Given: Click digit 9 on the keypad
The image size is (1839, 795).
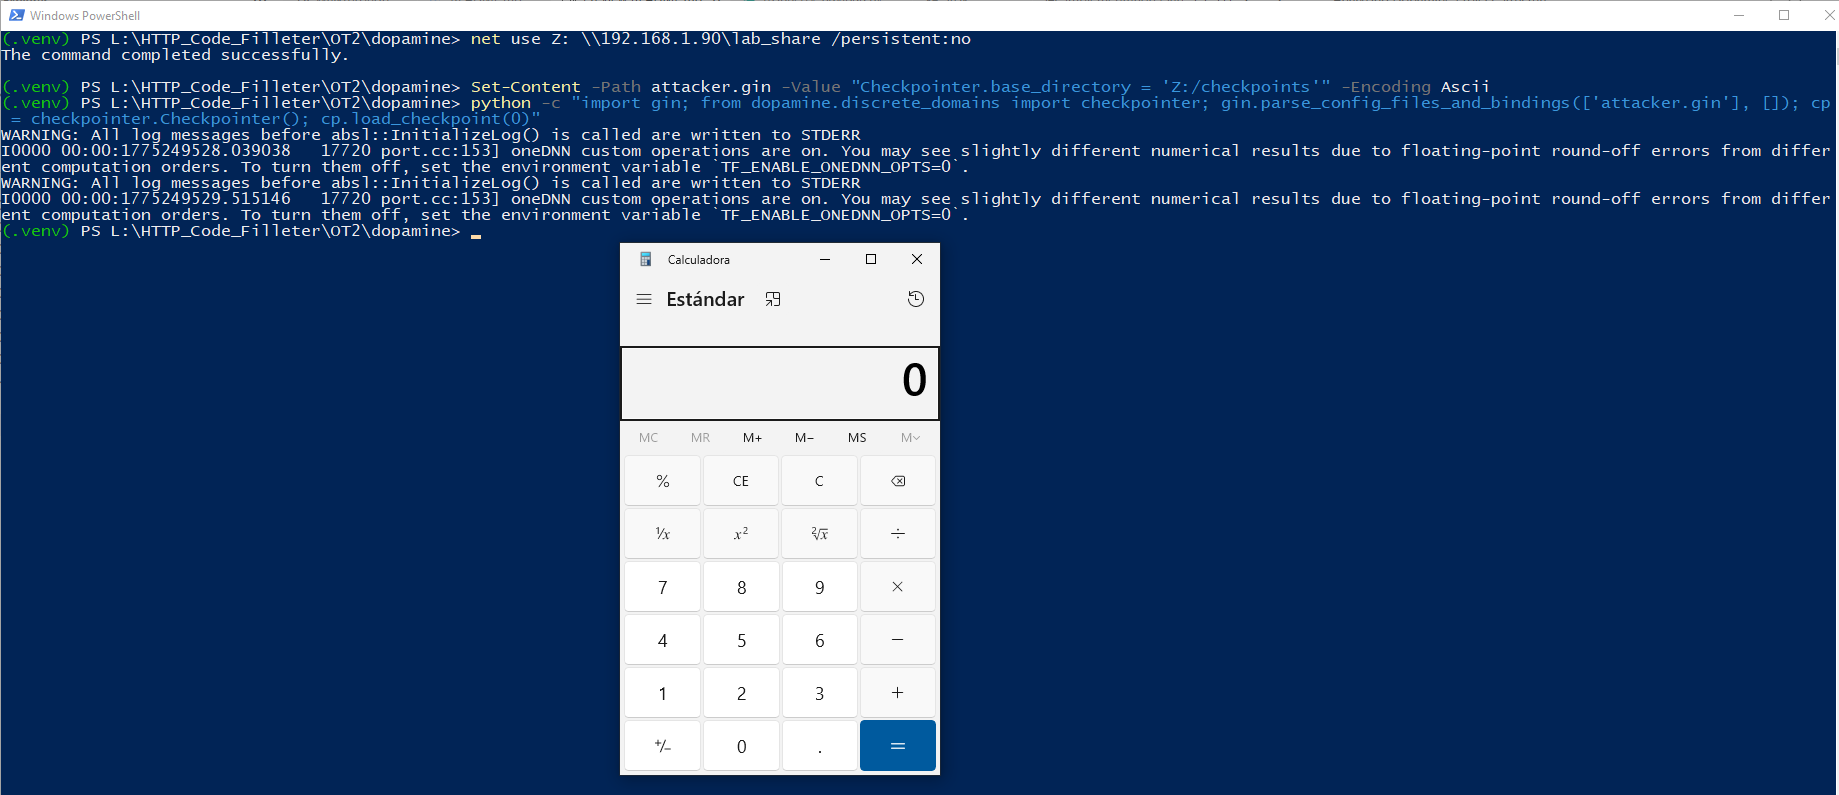Looking at the screenshot, I should (x=820, y=587).
